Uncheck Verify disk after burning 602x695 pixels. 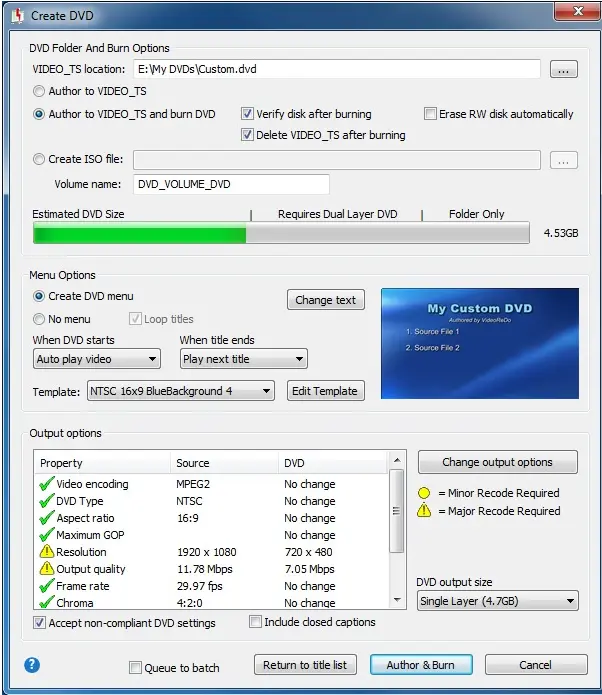click(248, 114)
